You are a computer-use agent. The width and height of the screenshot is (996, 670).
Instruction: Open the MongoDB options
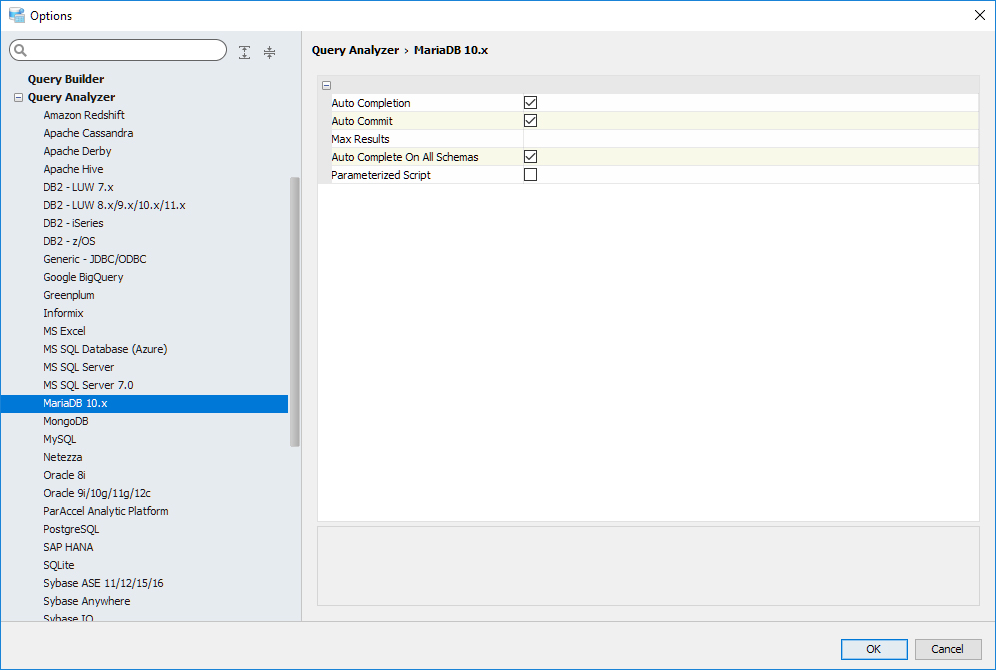click(x=66, y=421)
